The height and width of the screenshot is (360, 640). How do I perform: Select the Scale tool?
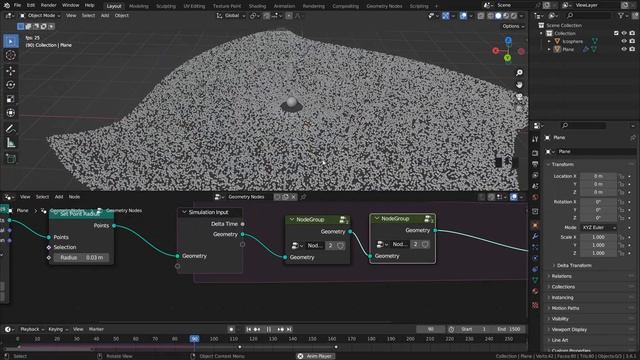pyautogui.click(x=11, y=99)
